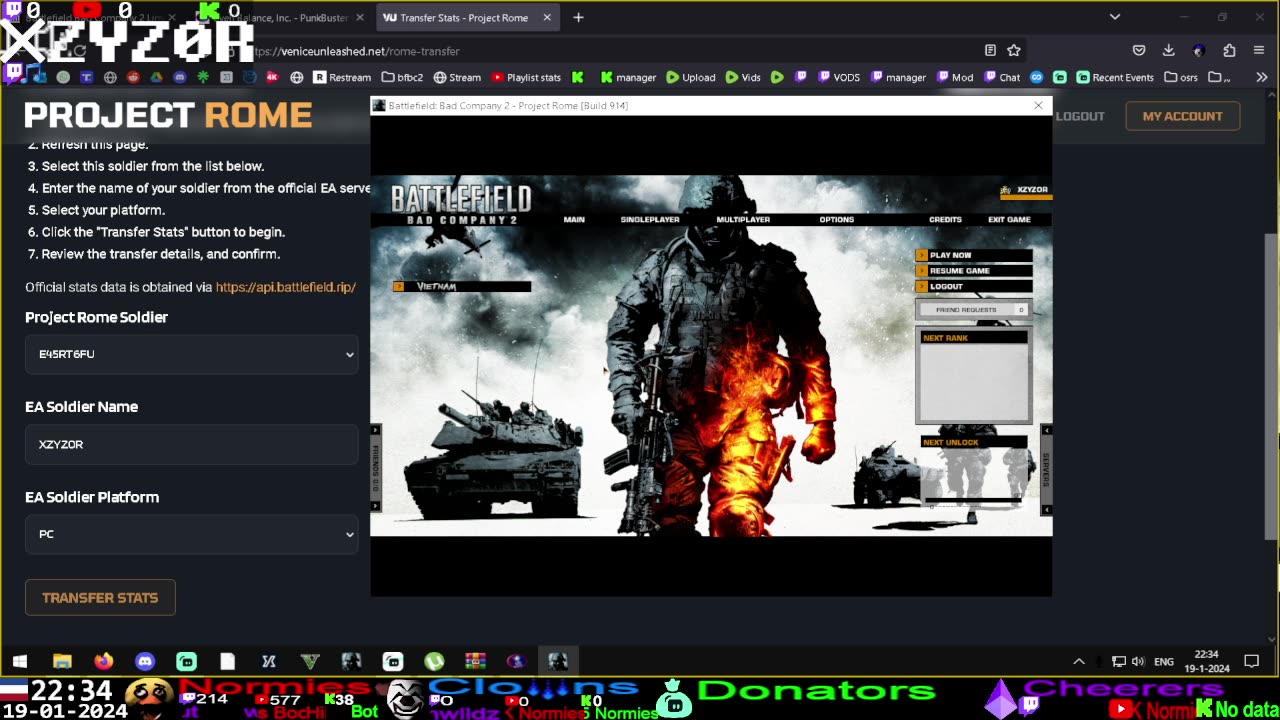
Task: Select the MAIN menu item in game
Action: pyautogui.click(x=574, y=219)
